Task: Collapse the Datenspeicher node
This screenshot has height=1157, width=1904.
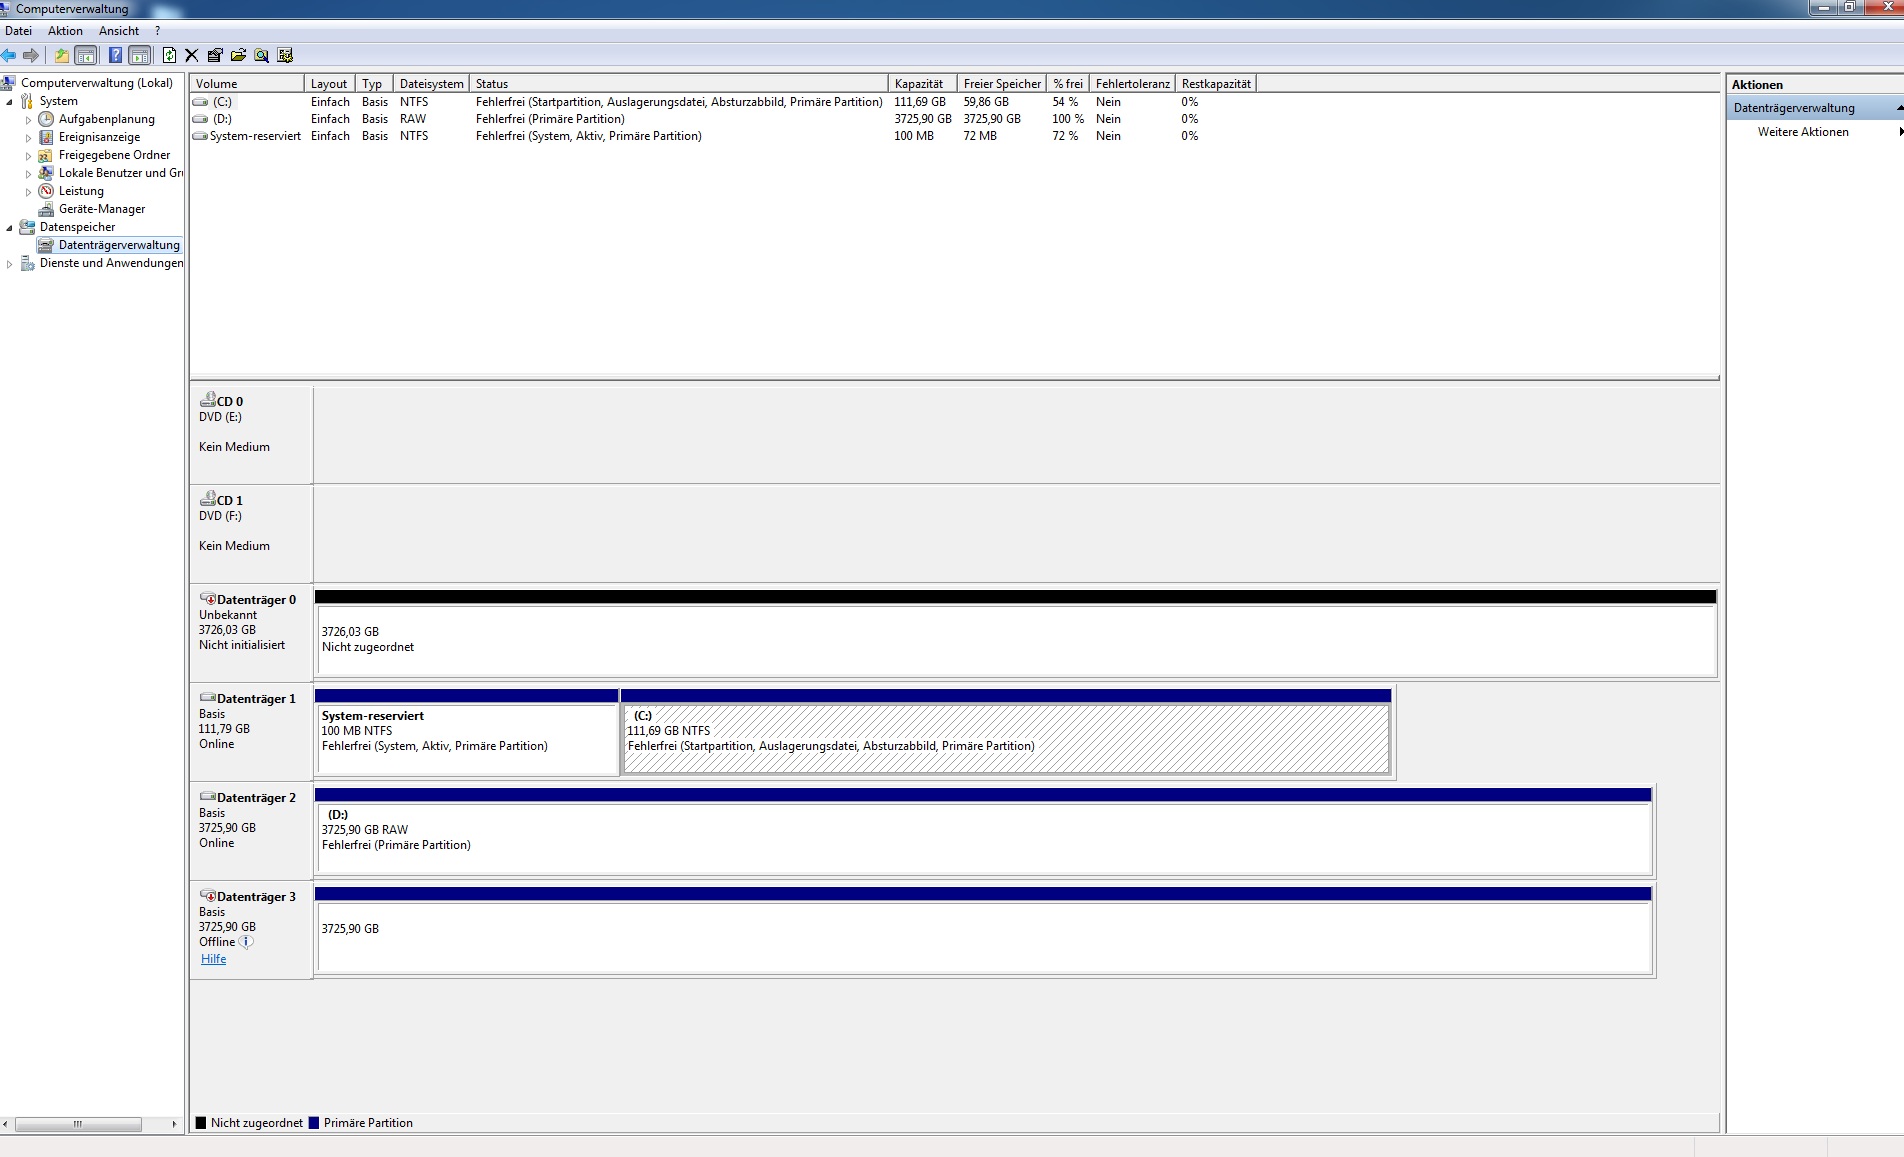Action: (x=10, y=228)
